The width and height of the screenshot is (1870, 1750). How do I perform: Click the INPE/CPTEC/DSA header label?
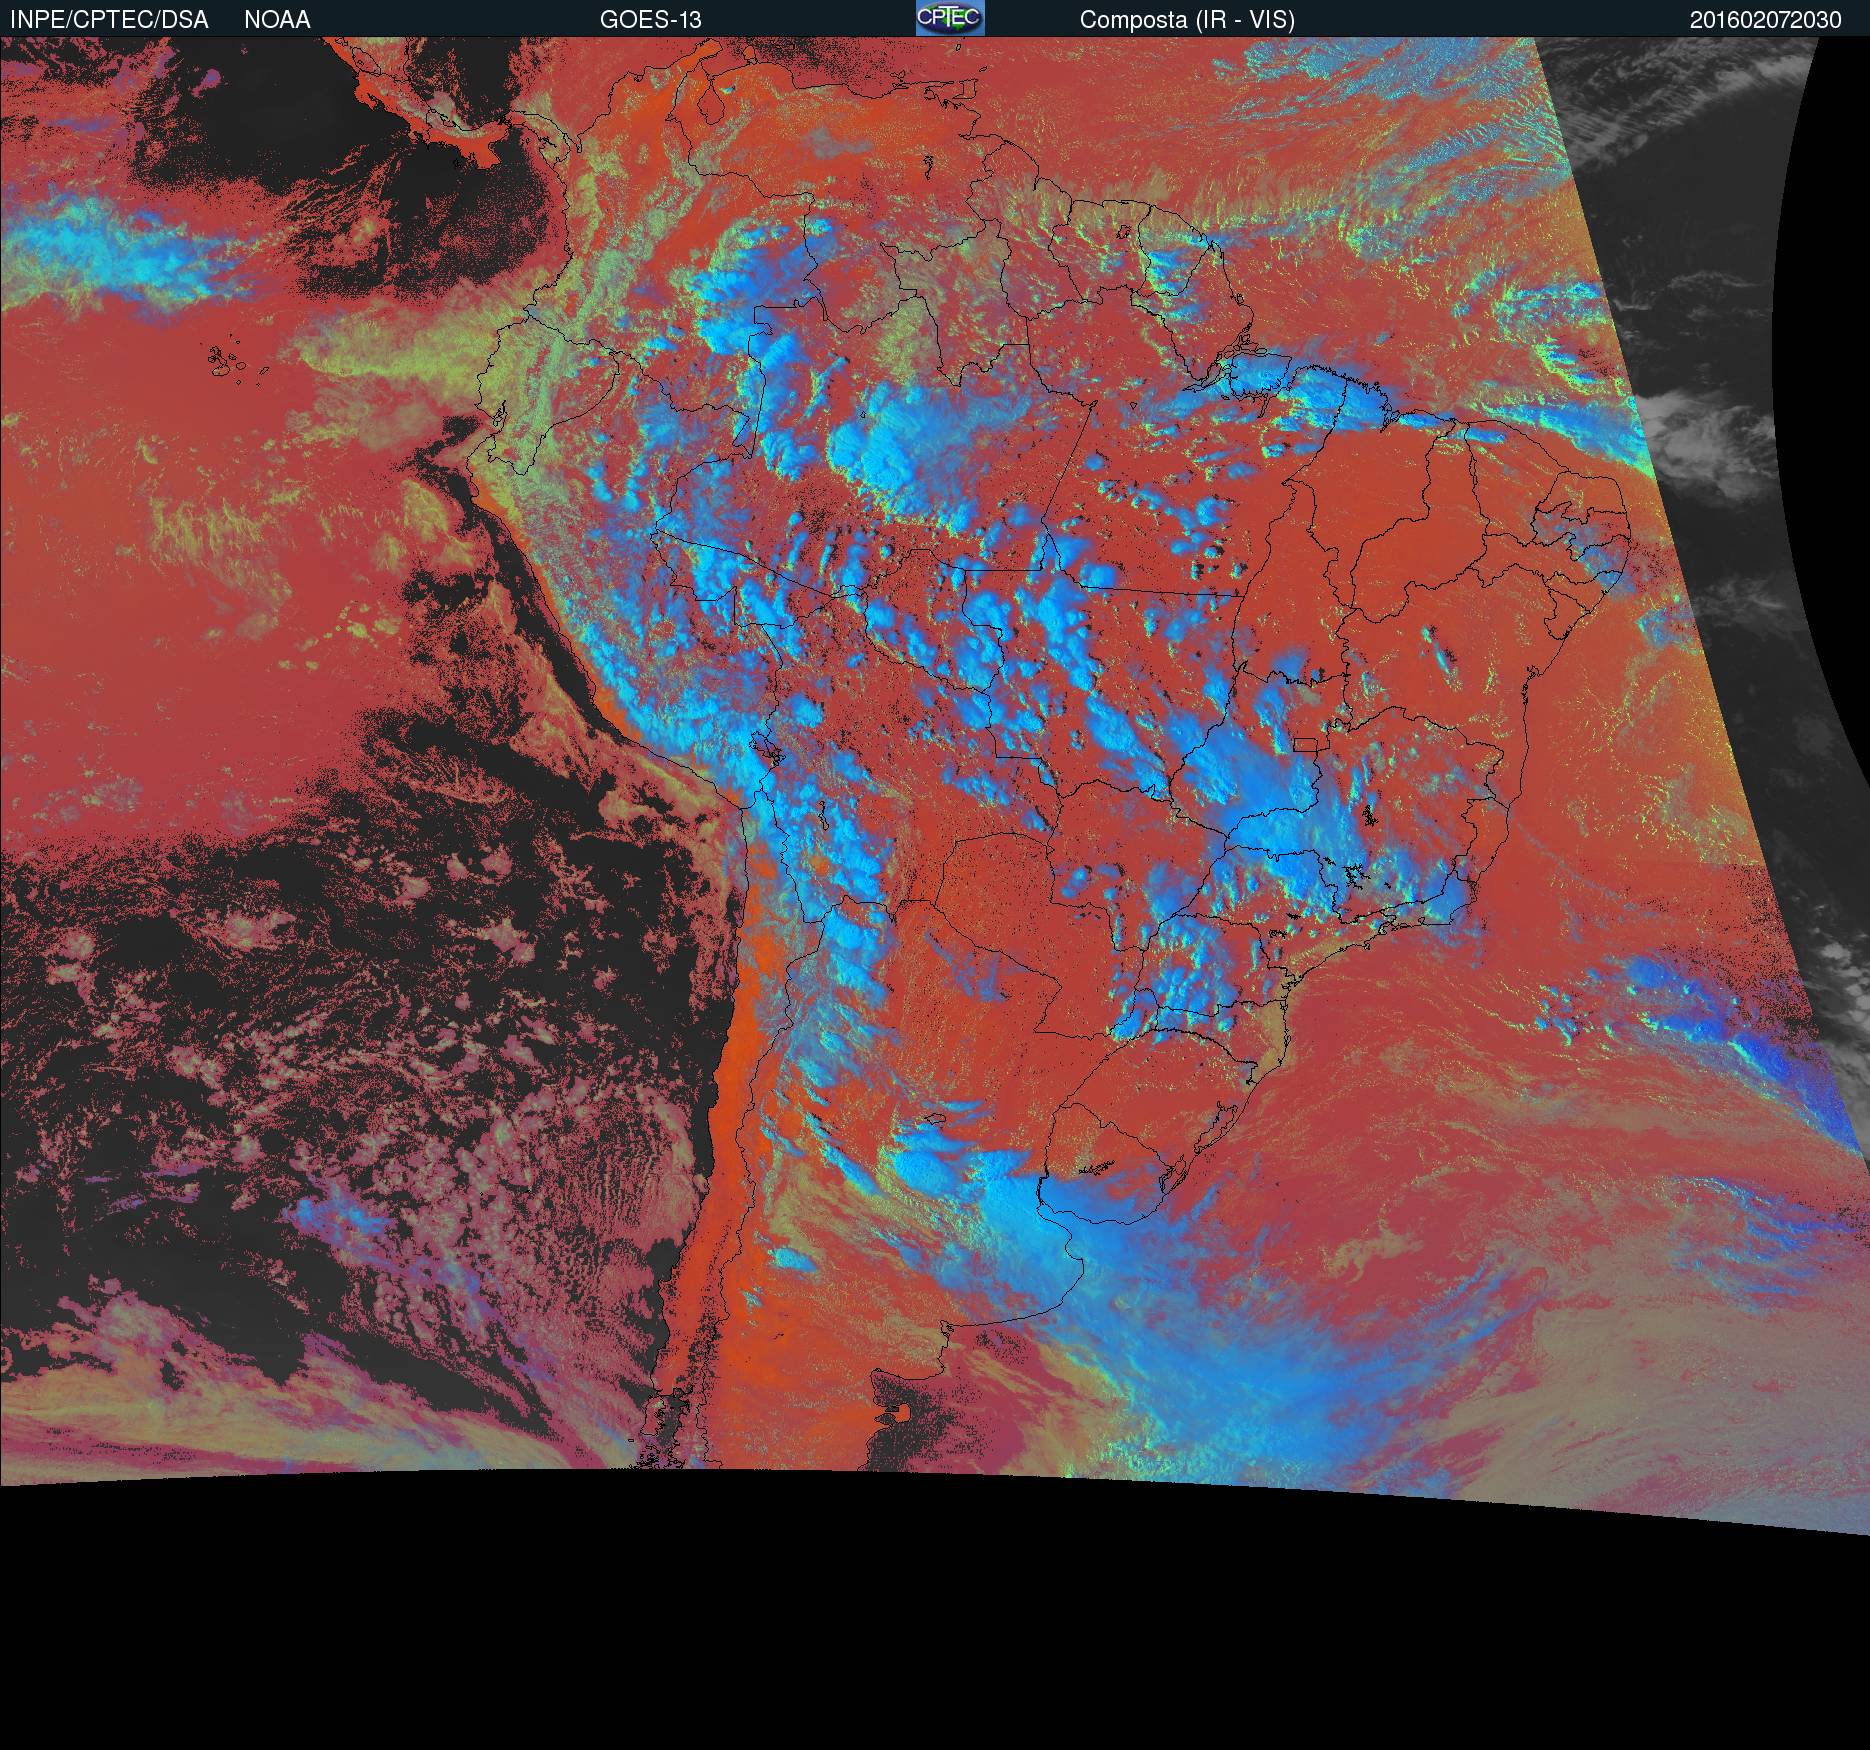point(109,20)
